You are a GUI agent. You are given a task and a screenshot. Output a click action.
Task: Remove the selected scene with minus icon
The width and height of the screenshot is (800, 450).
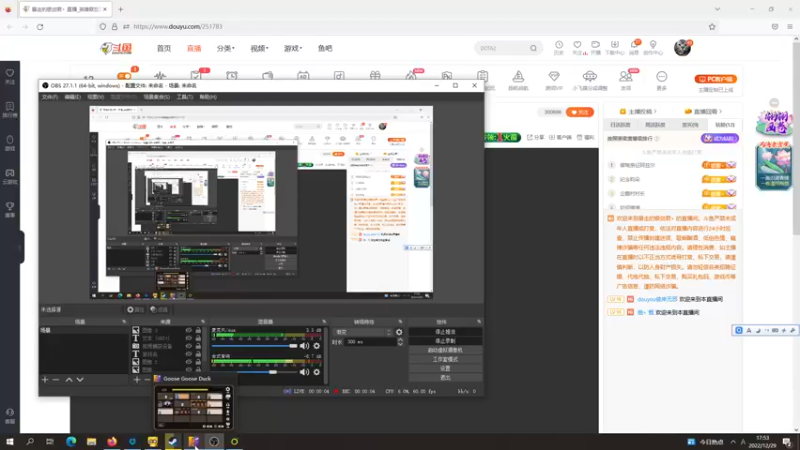click(56, 380)
